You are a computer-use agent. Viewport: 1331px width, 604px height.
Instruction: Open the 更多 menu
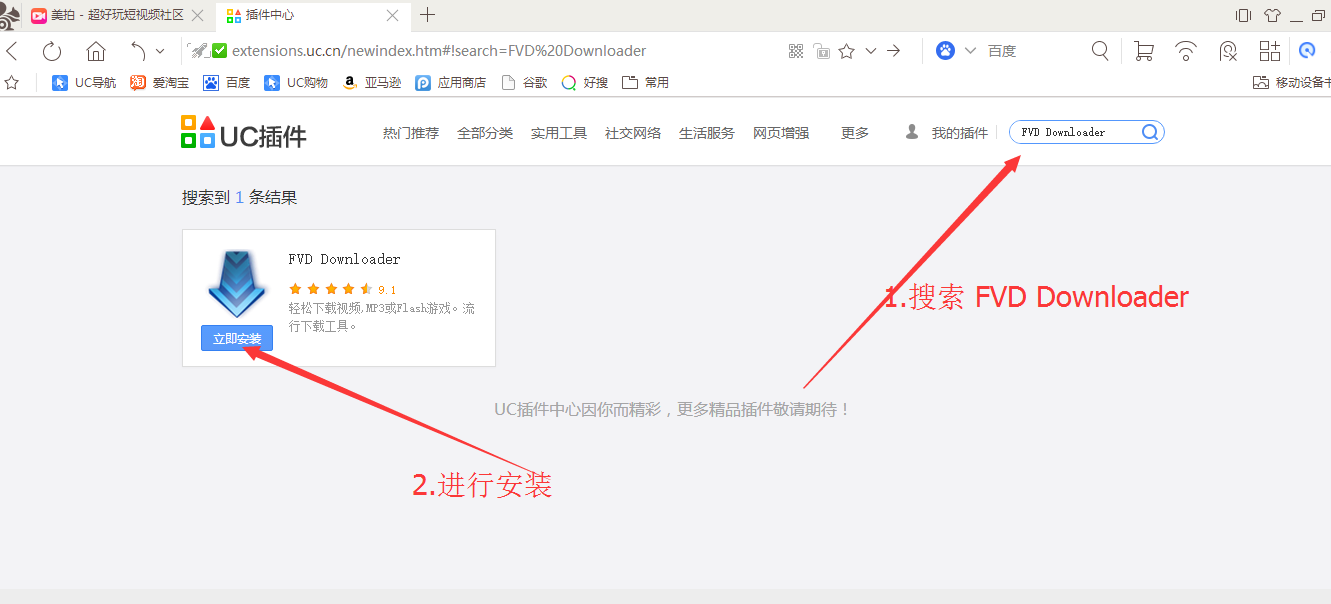(855, 133)
